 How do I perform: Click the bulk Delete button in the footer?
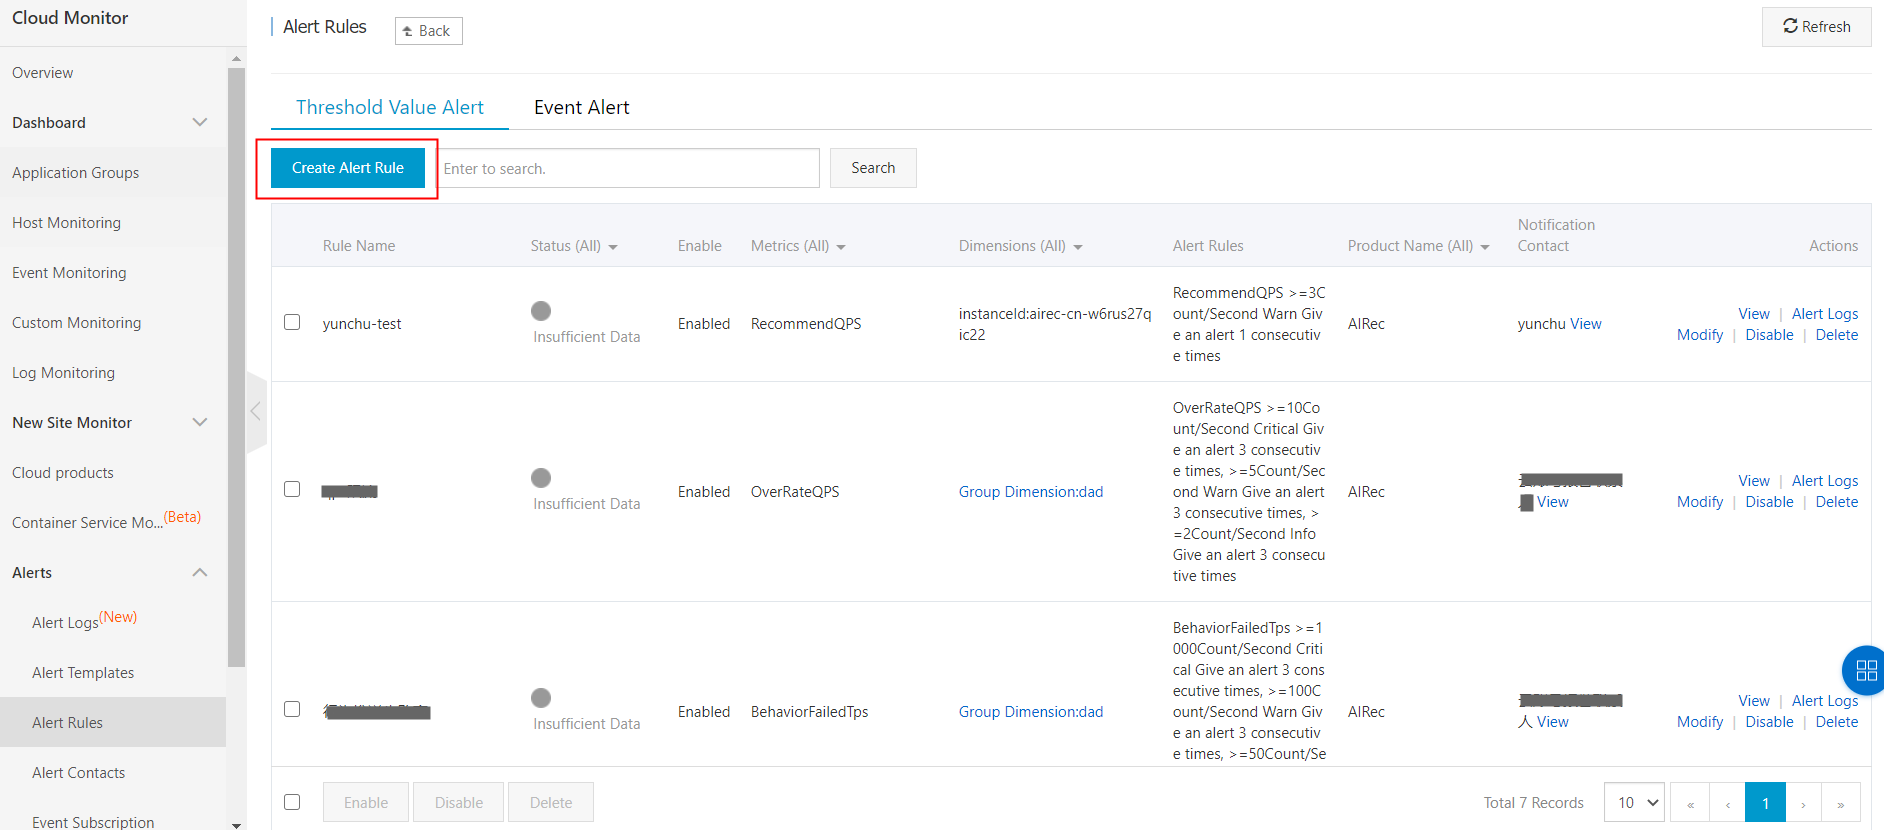(551, 802)
